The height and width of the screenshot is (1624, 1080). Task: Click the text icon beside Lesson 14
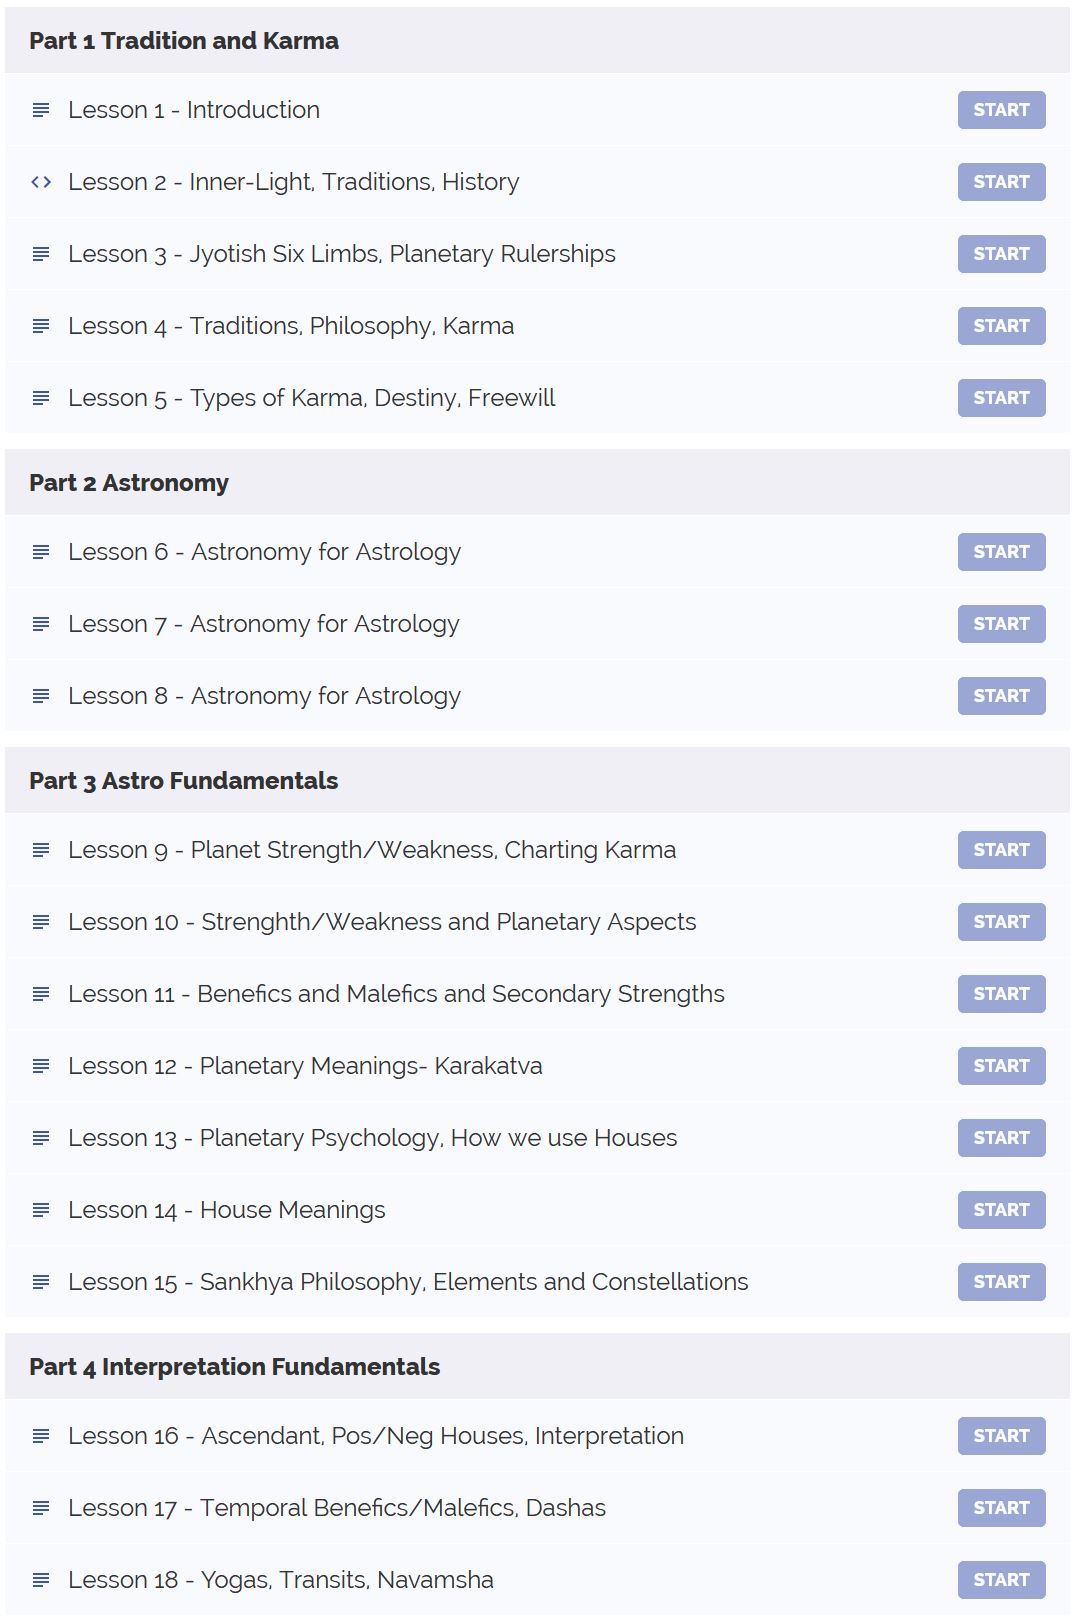click(41, 1210)
